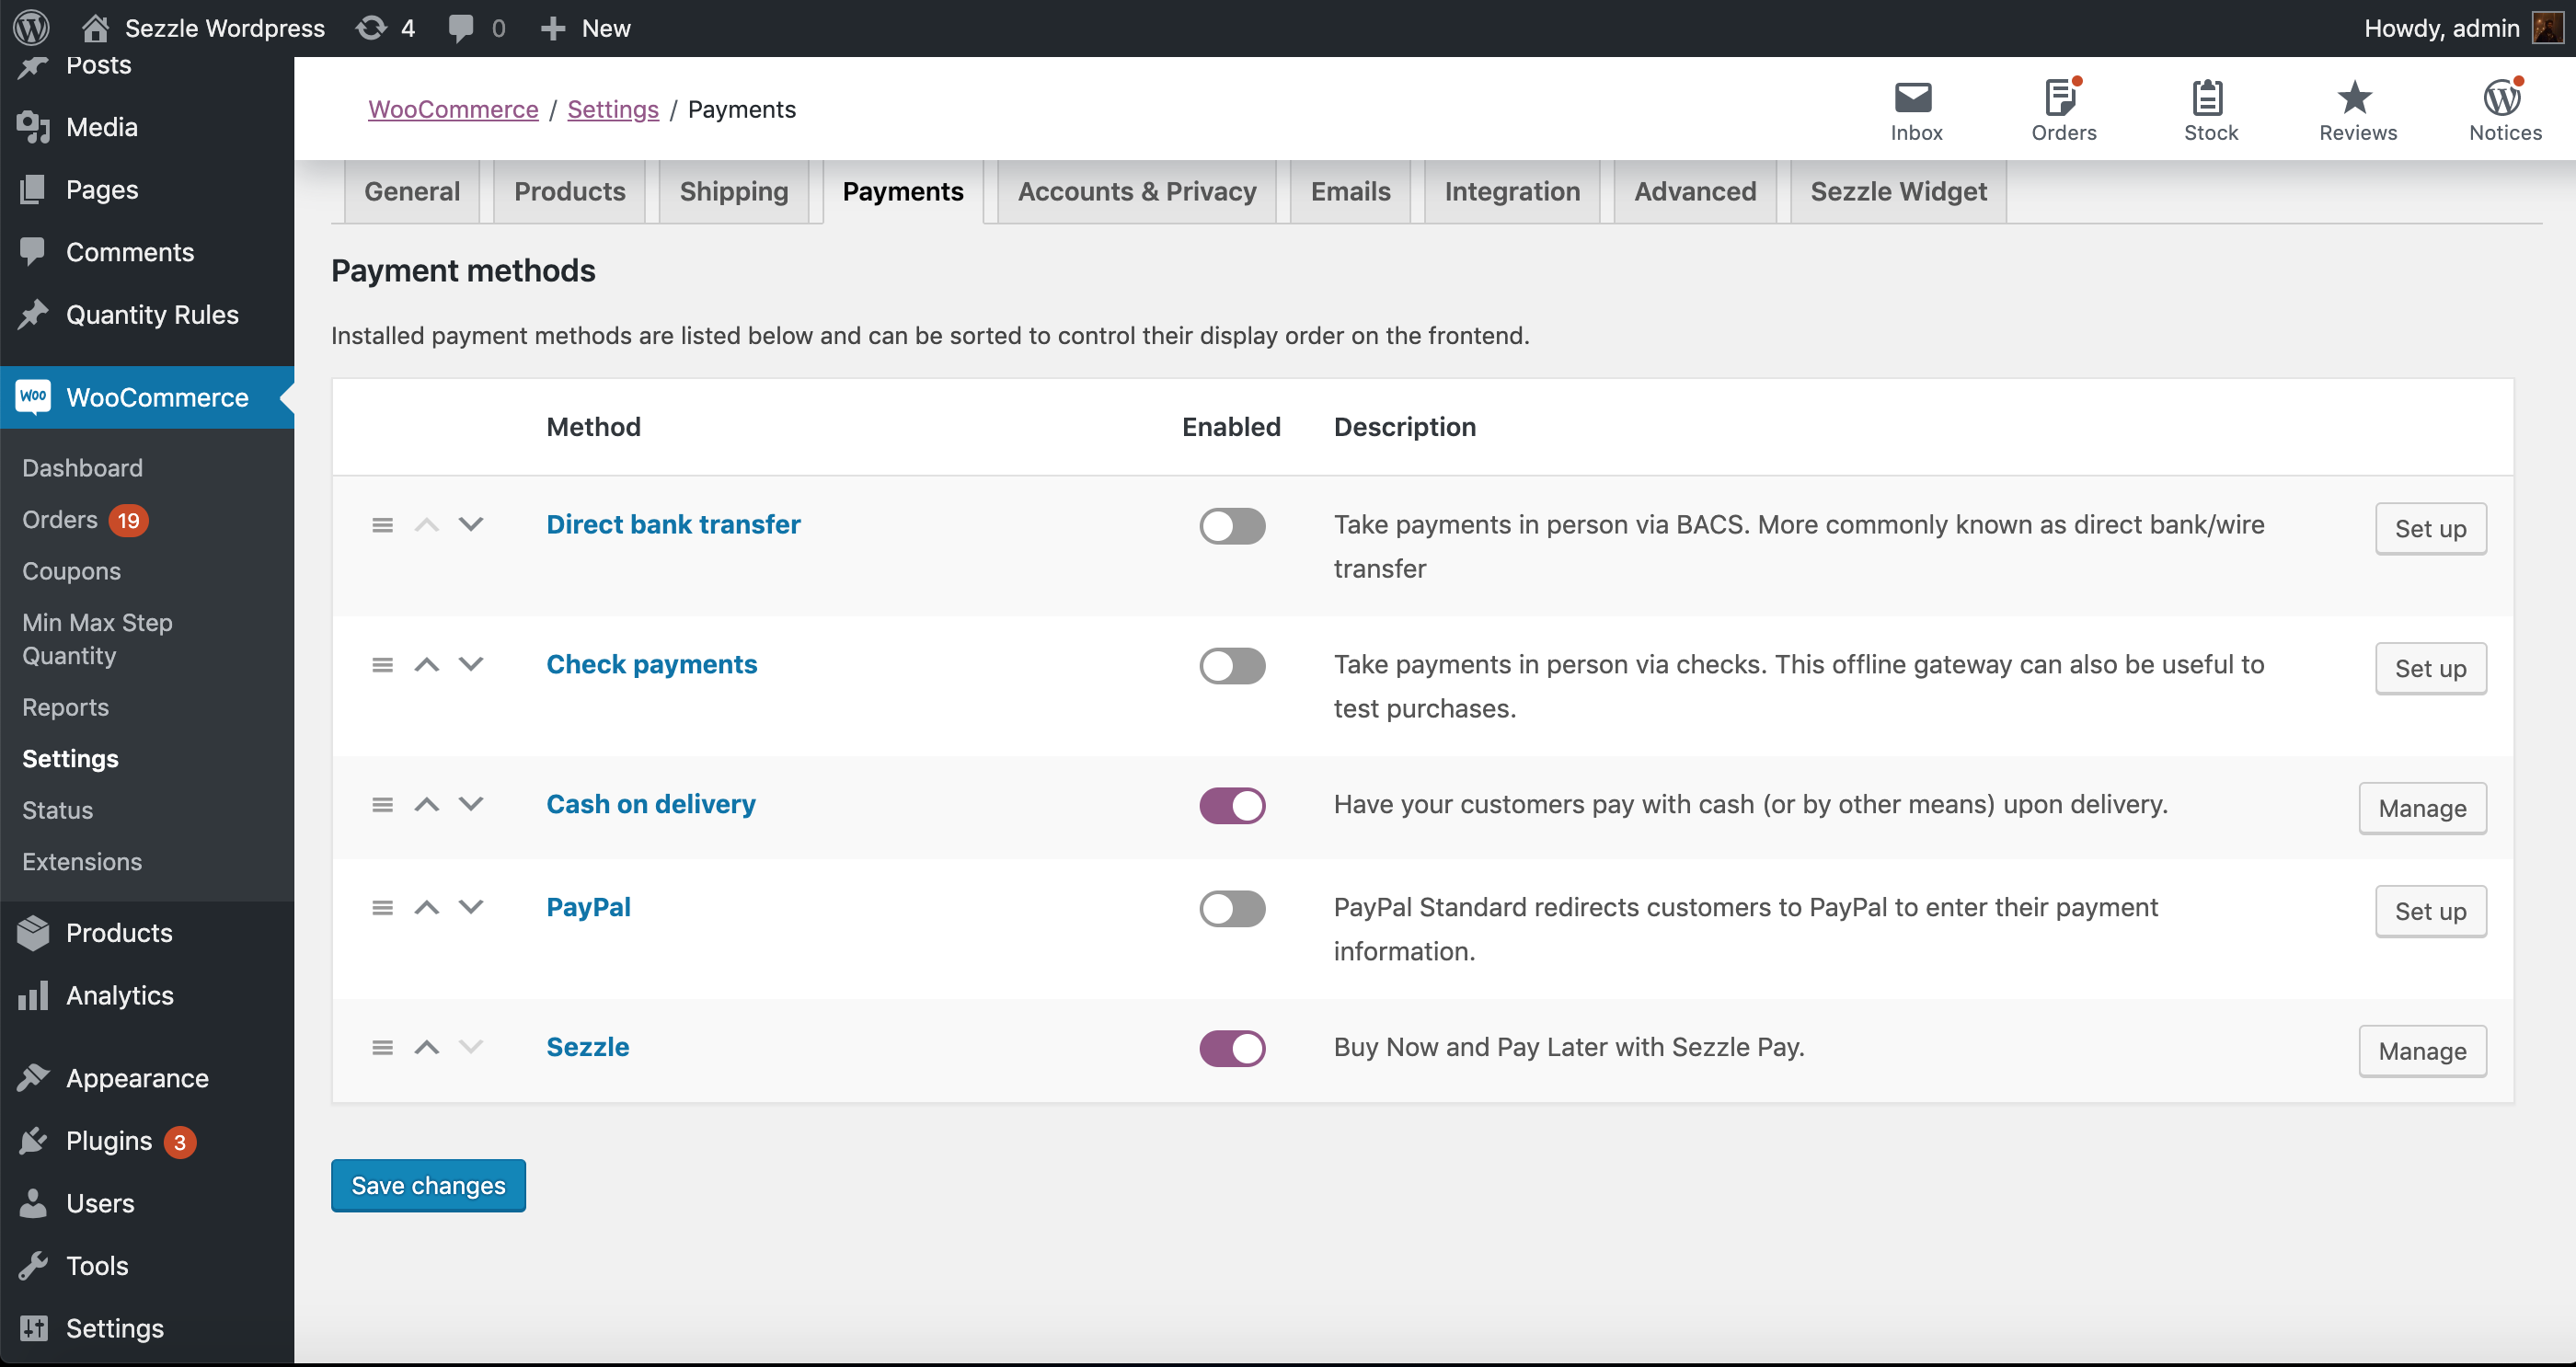Image resolution: width=2576 pixels, height=1367 pixels.
Task: Open Appearance in the sidebar
Action: point(147,1078)
